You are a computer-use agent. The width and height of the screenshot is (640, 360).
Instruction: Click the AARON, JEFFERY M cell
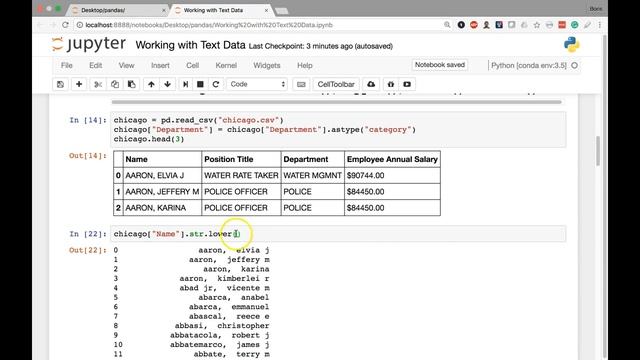pyautogui.click(x=162, y=191)
